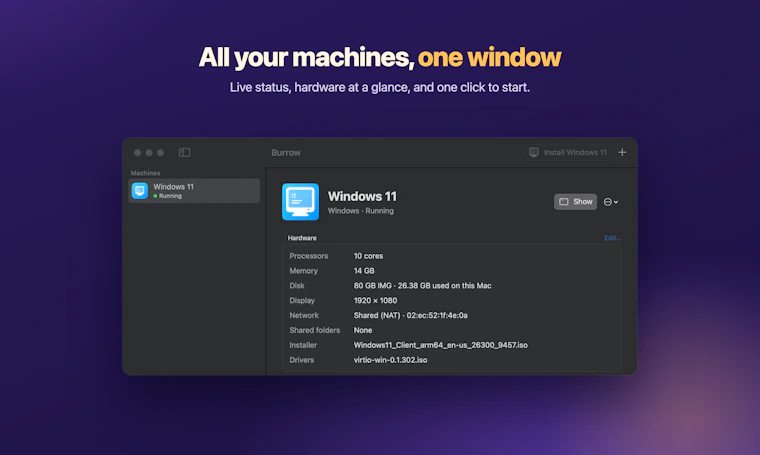Open the more actions ellipsis dropdown

click(611, 202)
